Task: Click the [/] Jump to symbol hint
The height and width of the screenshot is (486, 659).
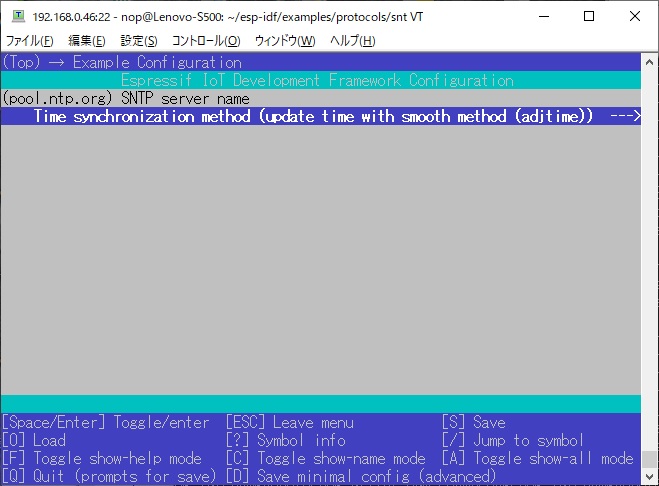Action: 513,440
